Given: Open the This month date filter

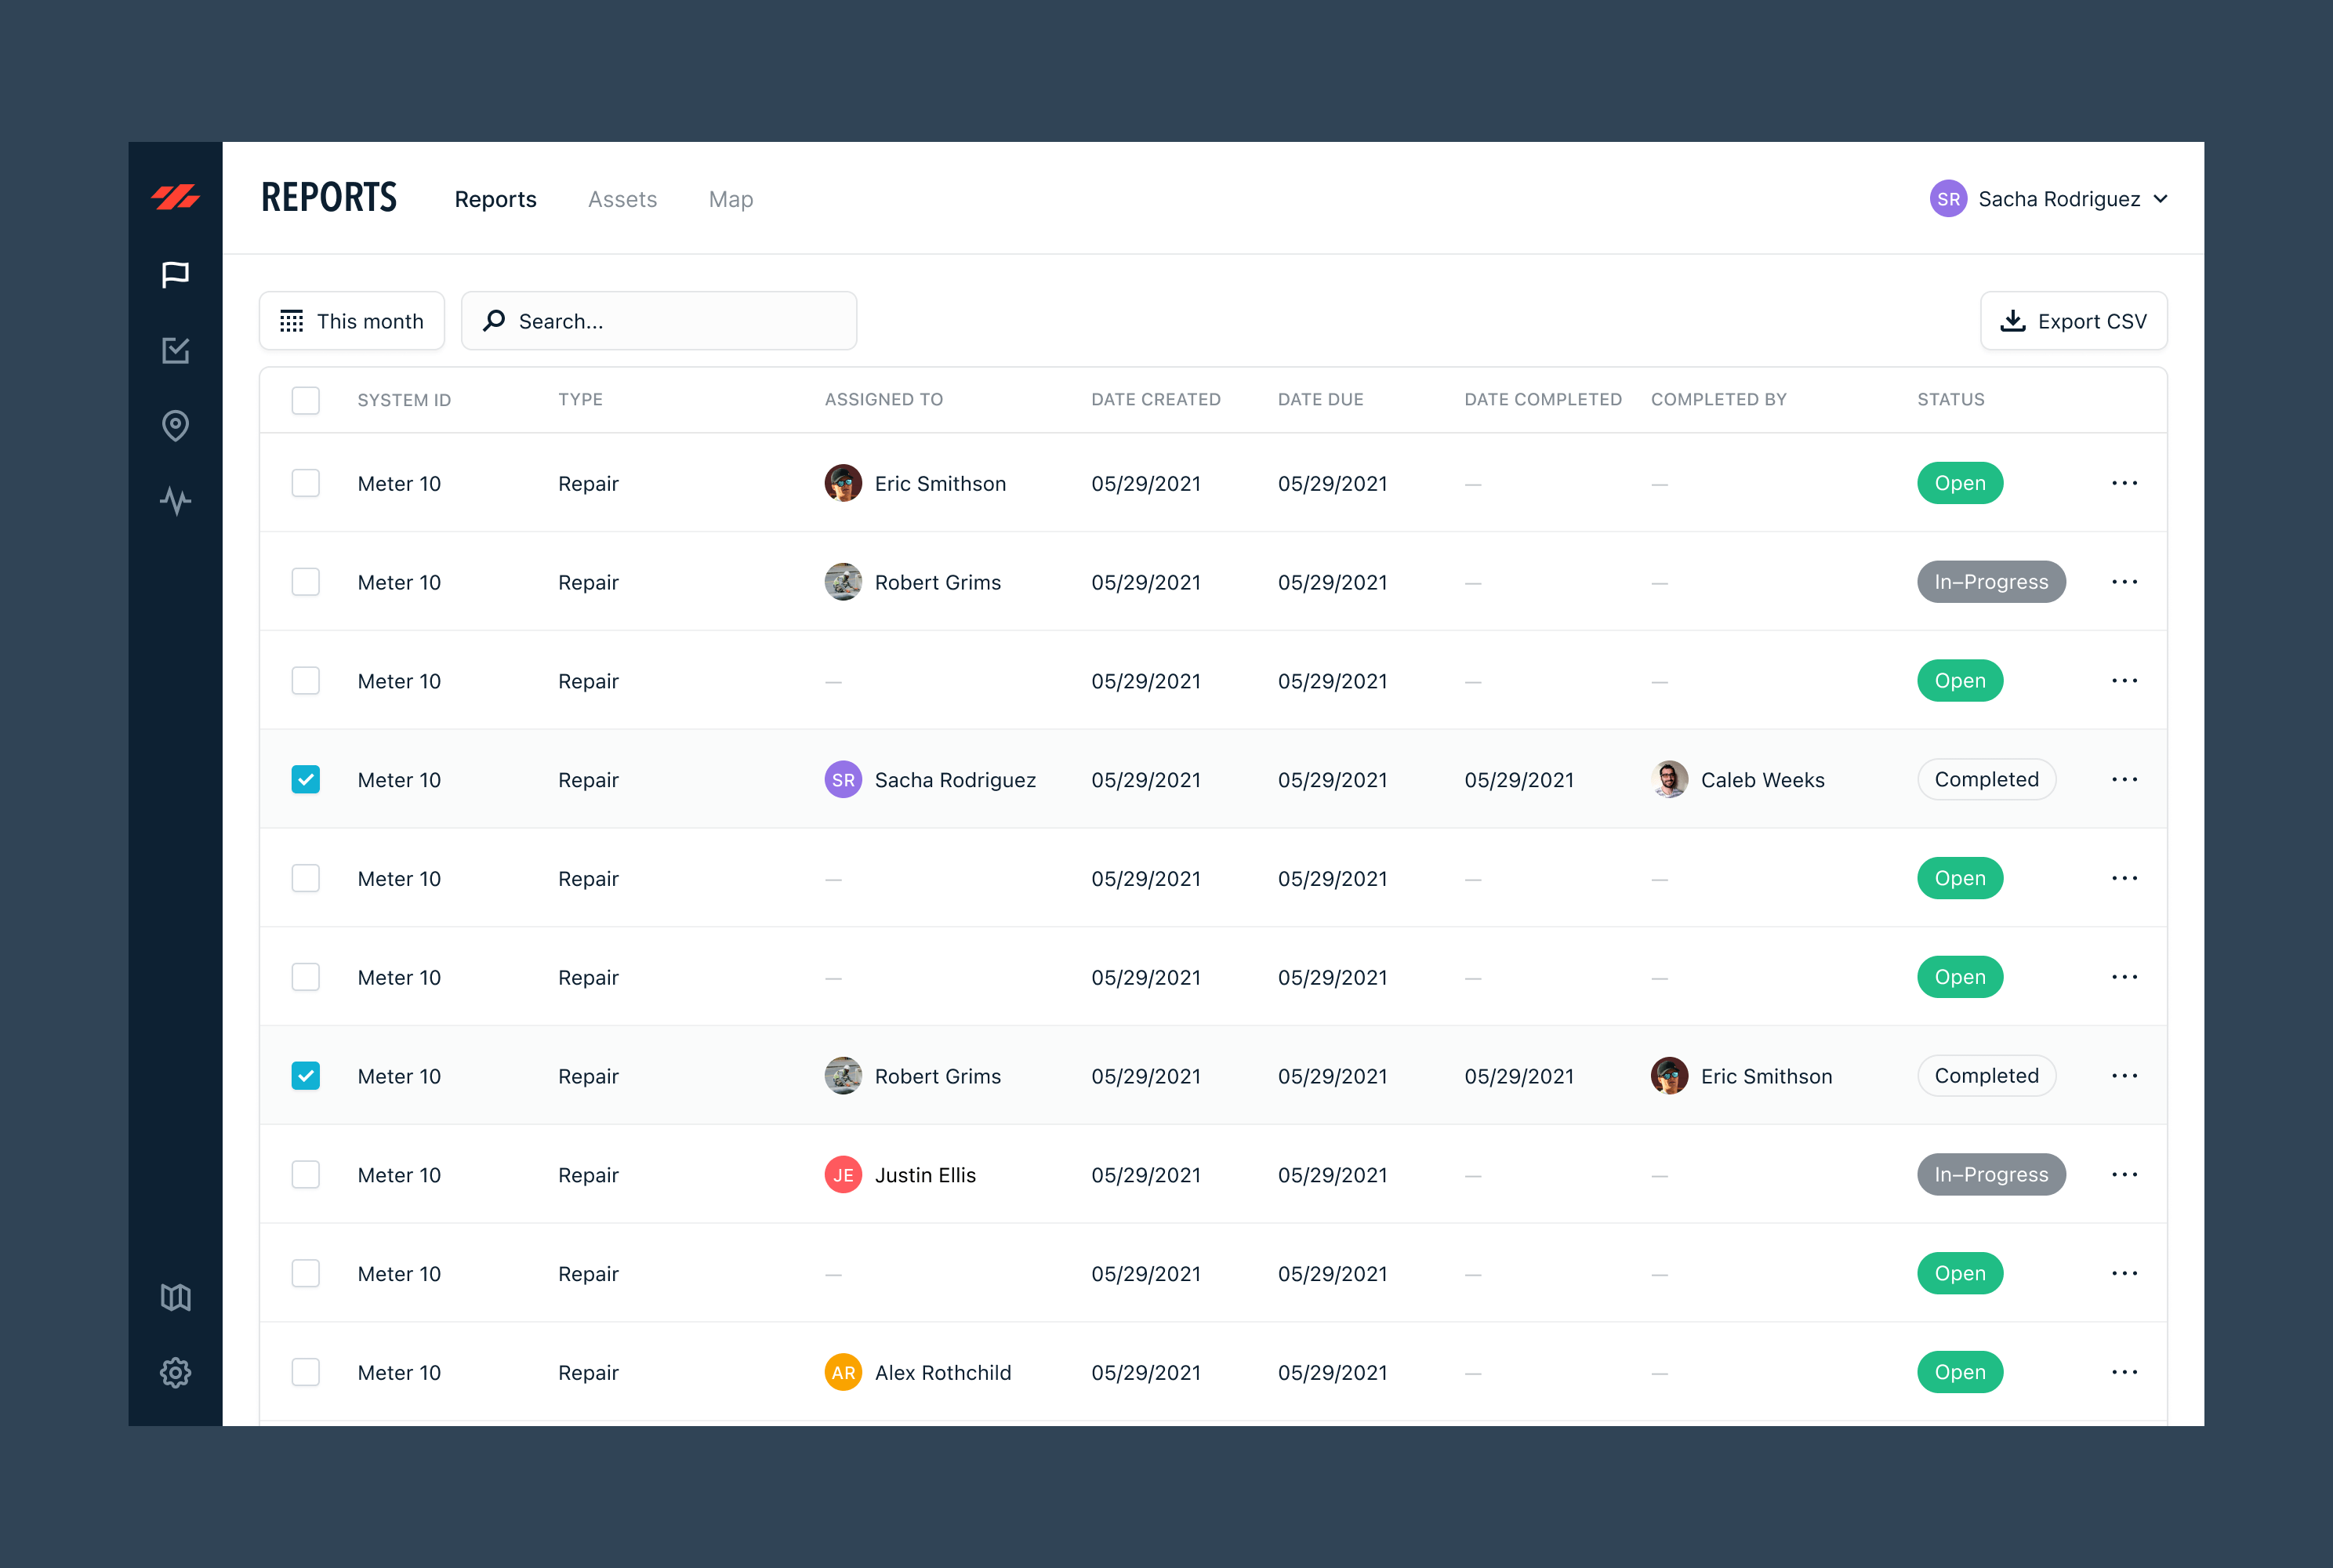Looking at the screenshot, I should [351, 321].
